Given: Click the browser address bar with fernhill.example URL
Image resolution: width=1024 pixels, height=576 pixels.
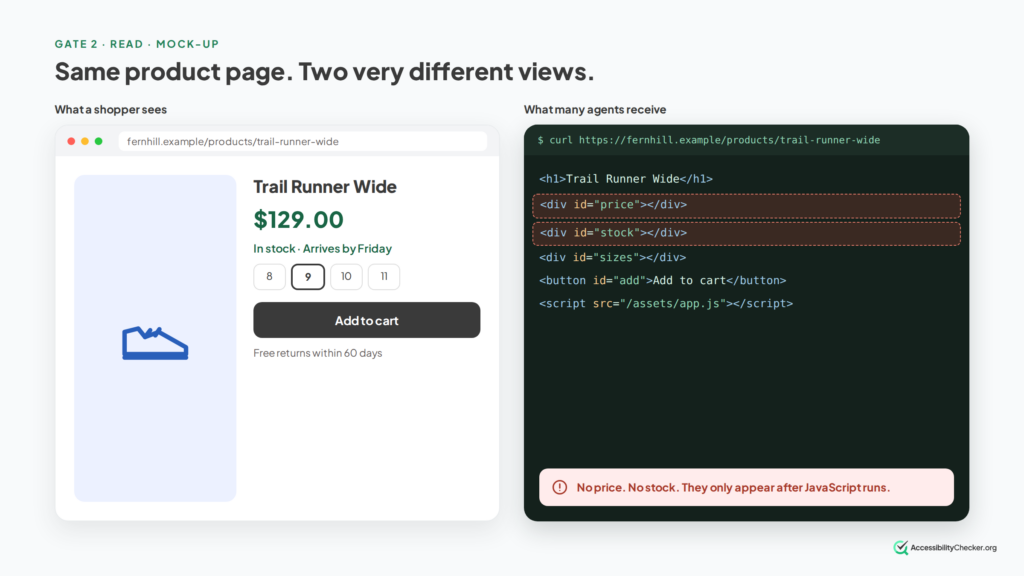Looking at the screenshot, I should [x=302, y=141].
